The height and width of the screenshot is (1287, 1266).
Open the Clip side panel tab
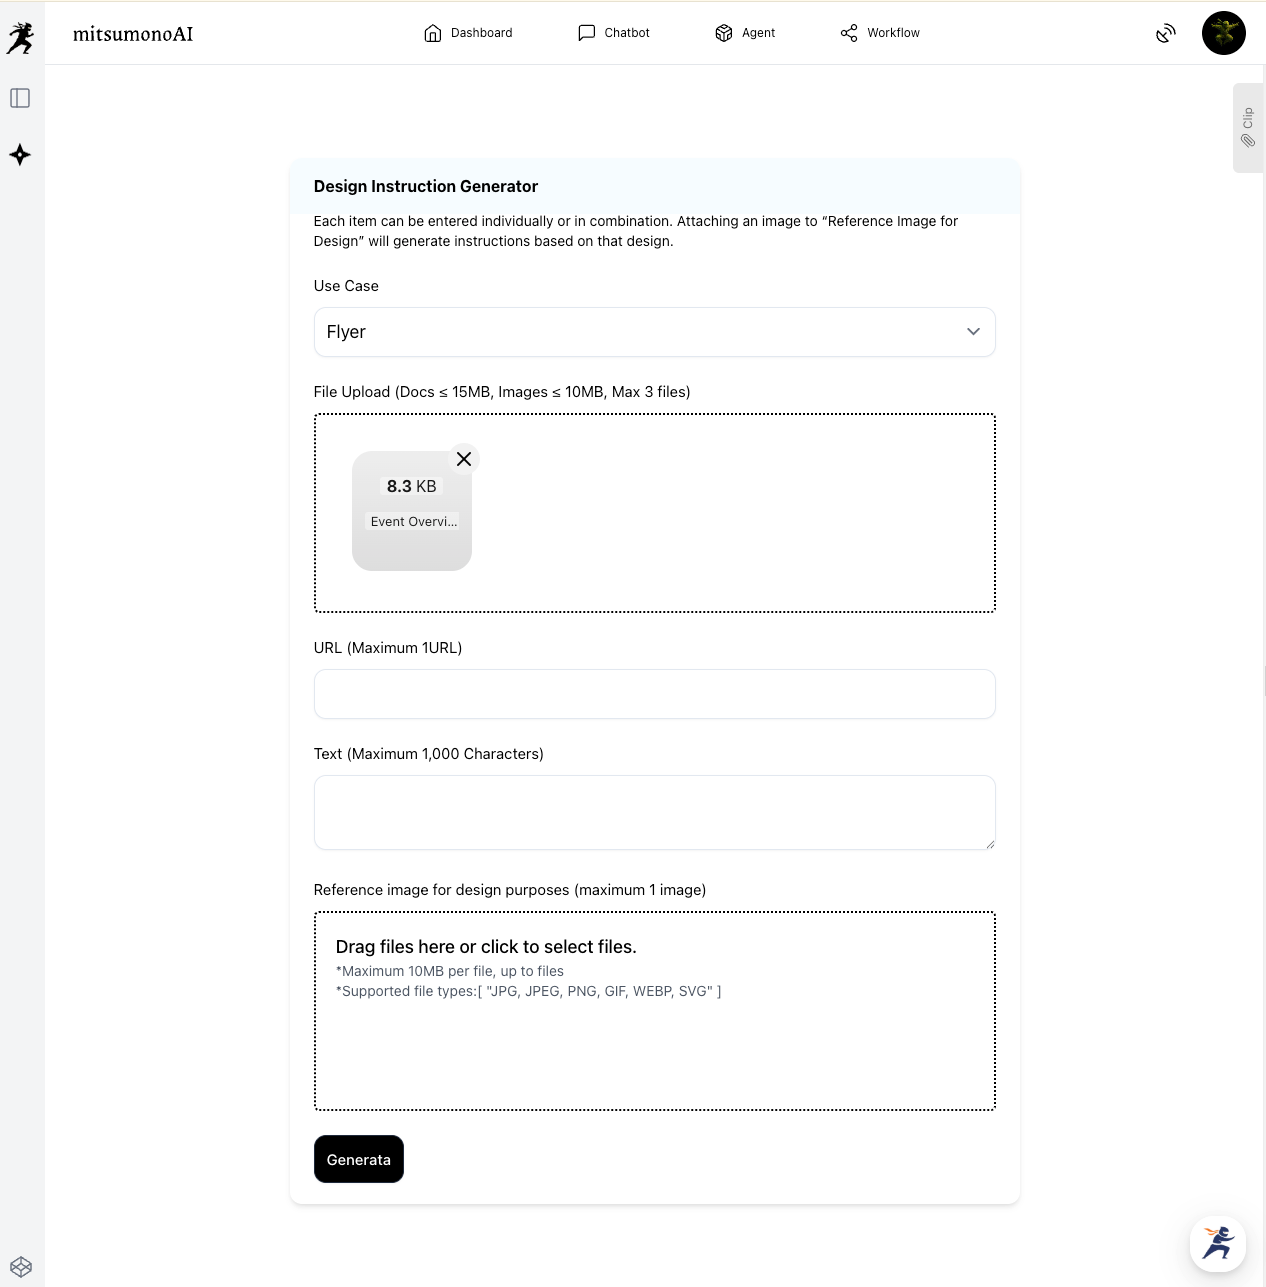(x=1247, y=128)
